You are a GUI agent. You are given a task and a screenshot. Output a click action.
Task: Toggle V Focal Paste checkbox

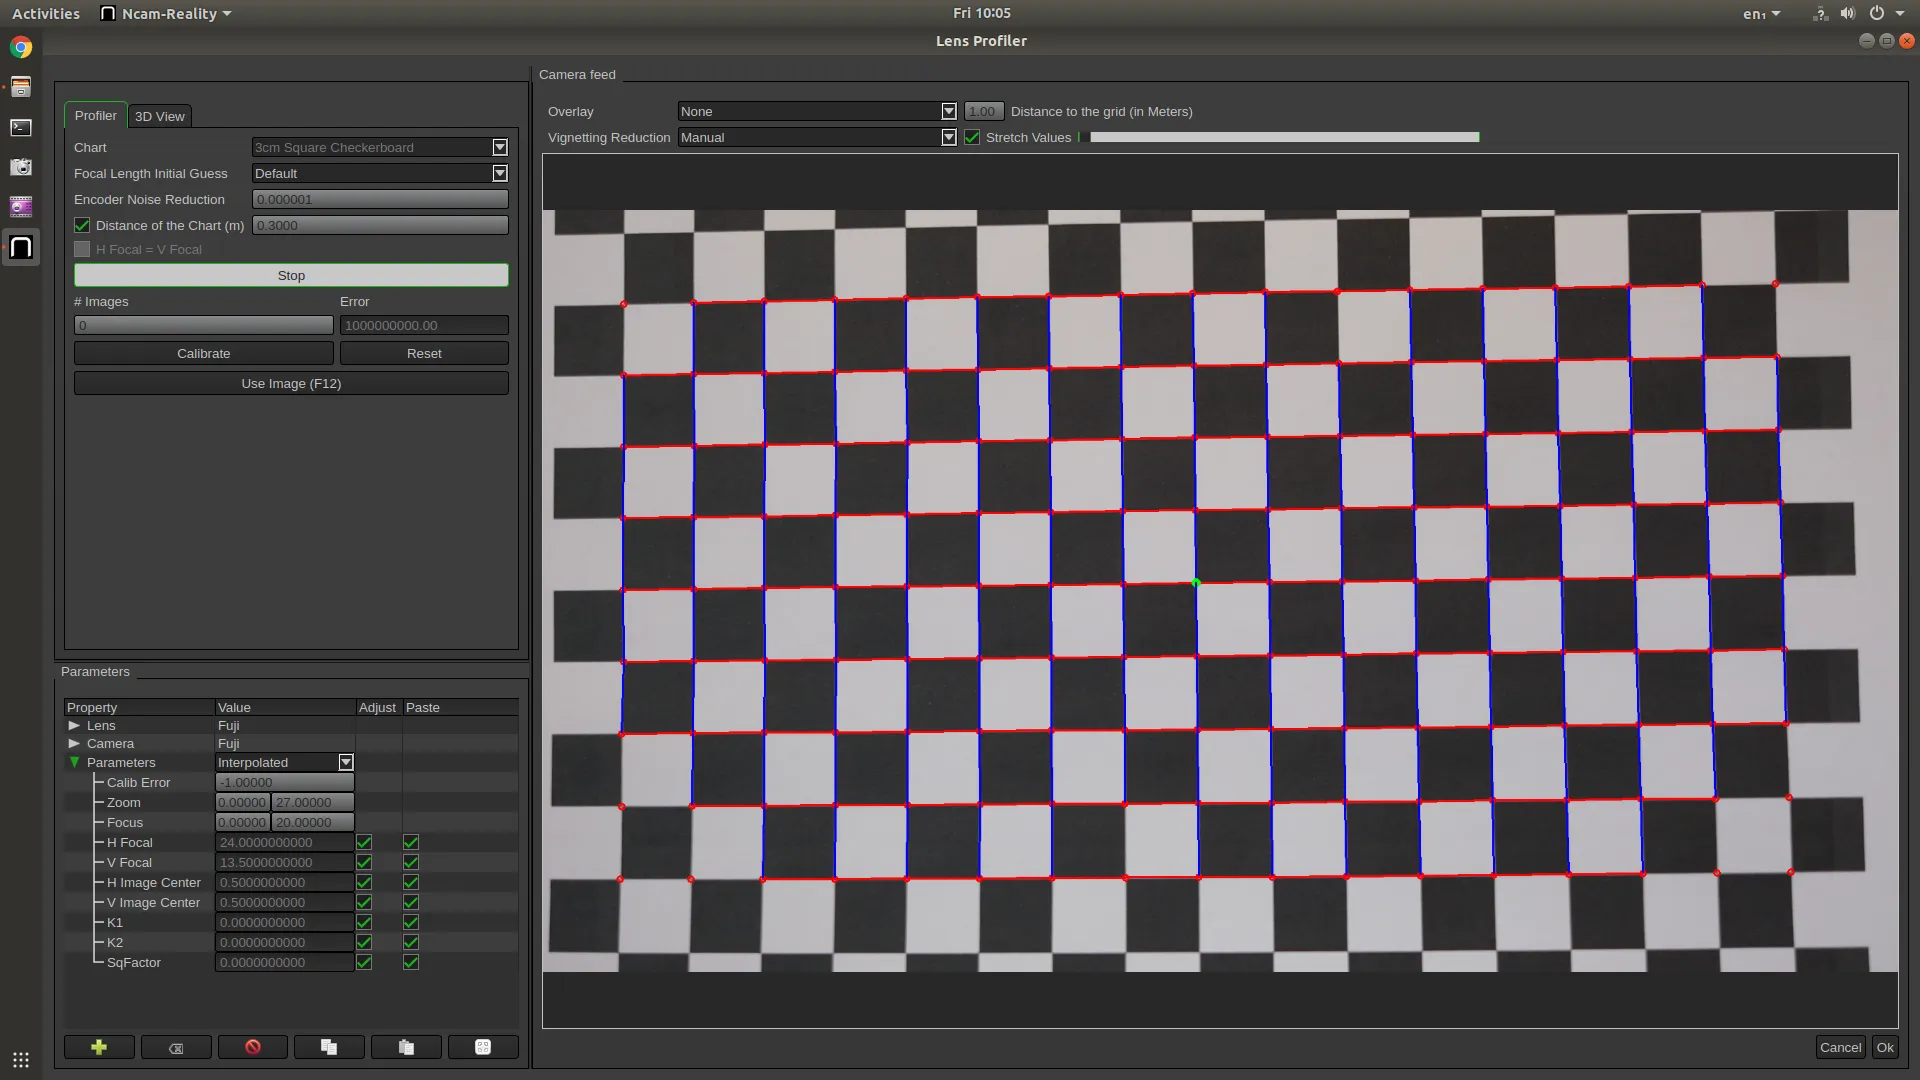tap(411, 862)
